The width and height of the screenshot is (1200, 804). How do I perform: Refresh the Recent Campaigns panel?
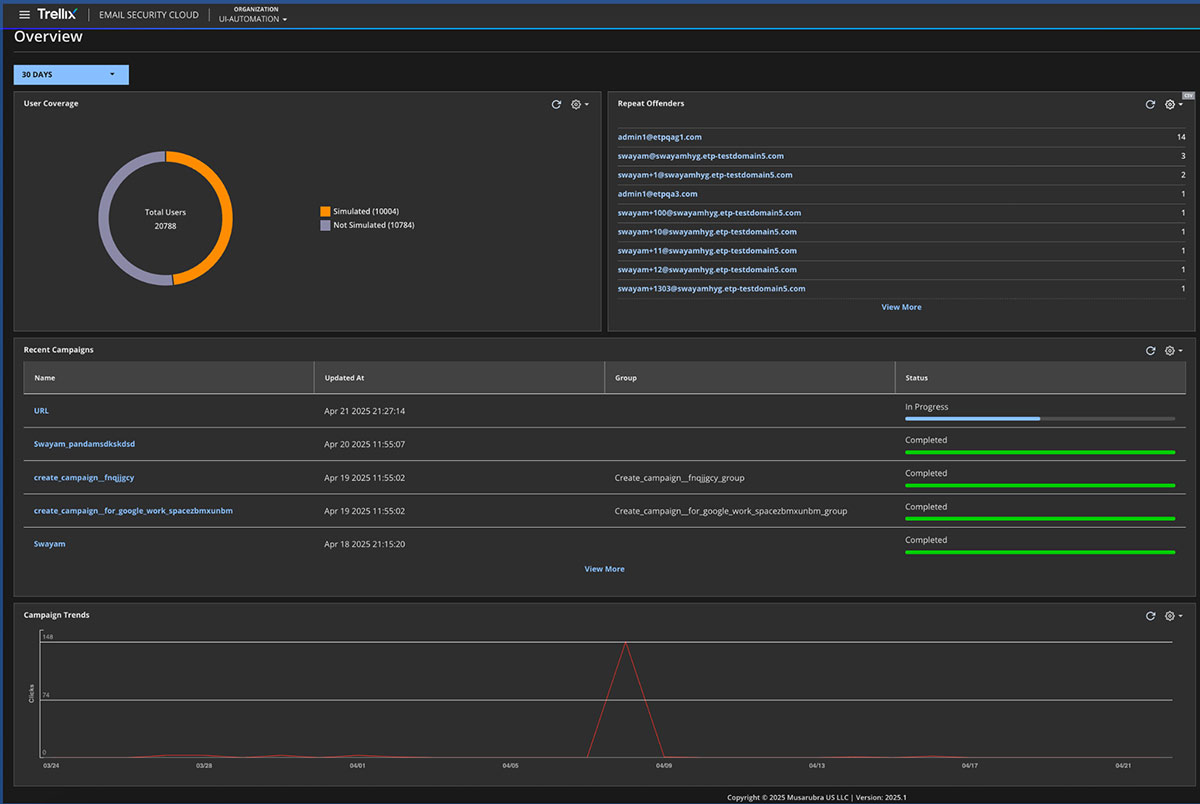click(x=1150, y=351)
